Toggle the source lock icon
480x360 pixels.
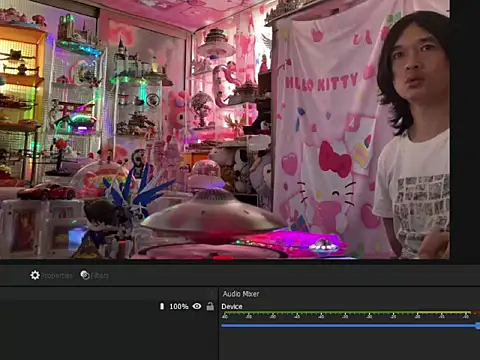210,306
